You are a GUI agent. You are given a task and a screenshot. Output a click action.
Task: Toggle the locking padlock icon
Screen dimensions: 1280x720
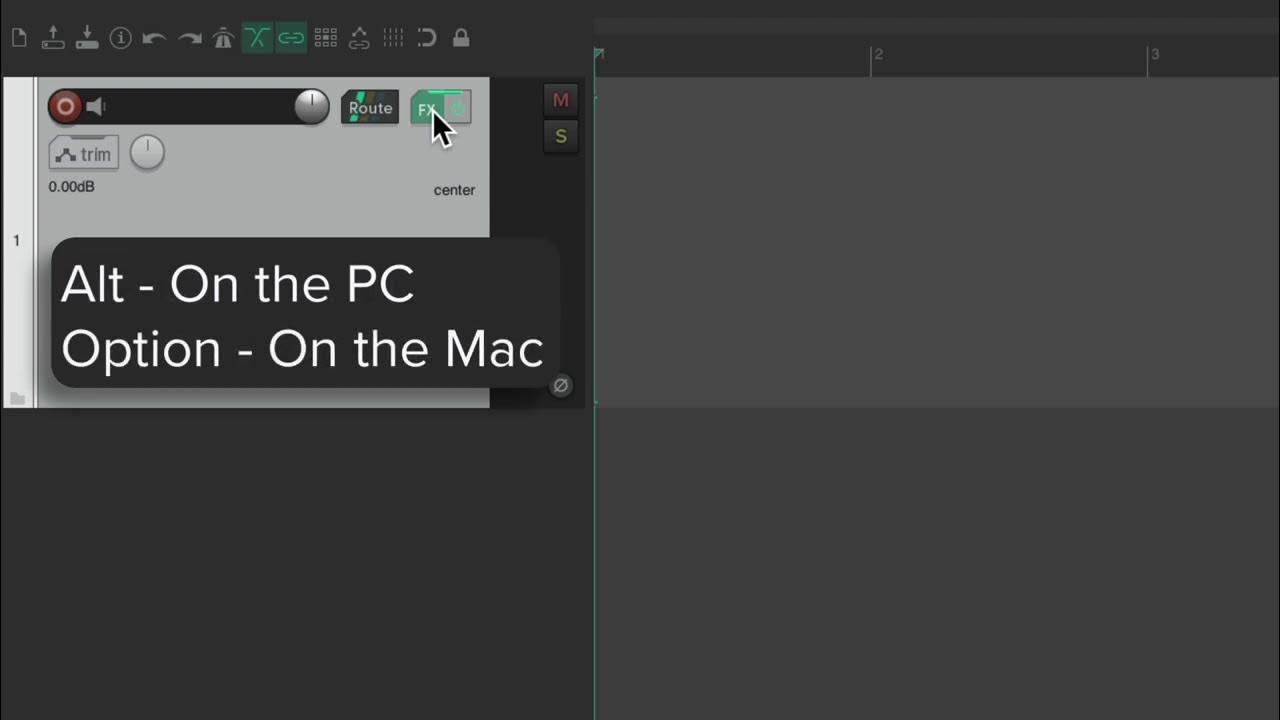pos(461,38)
